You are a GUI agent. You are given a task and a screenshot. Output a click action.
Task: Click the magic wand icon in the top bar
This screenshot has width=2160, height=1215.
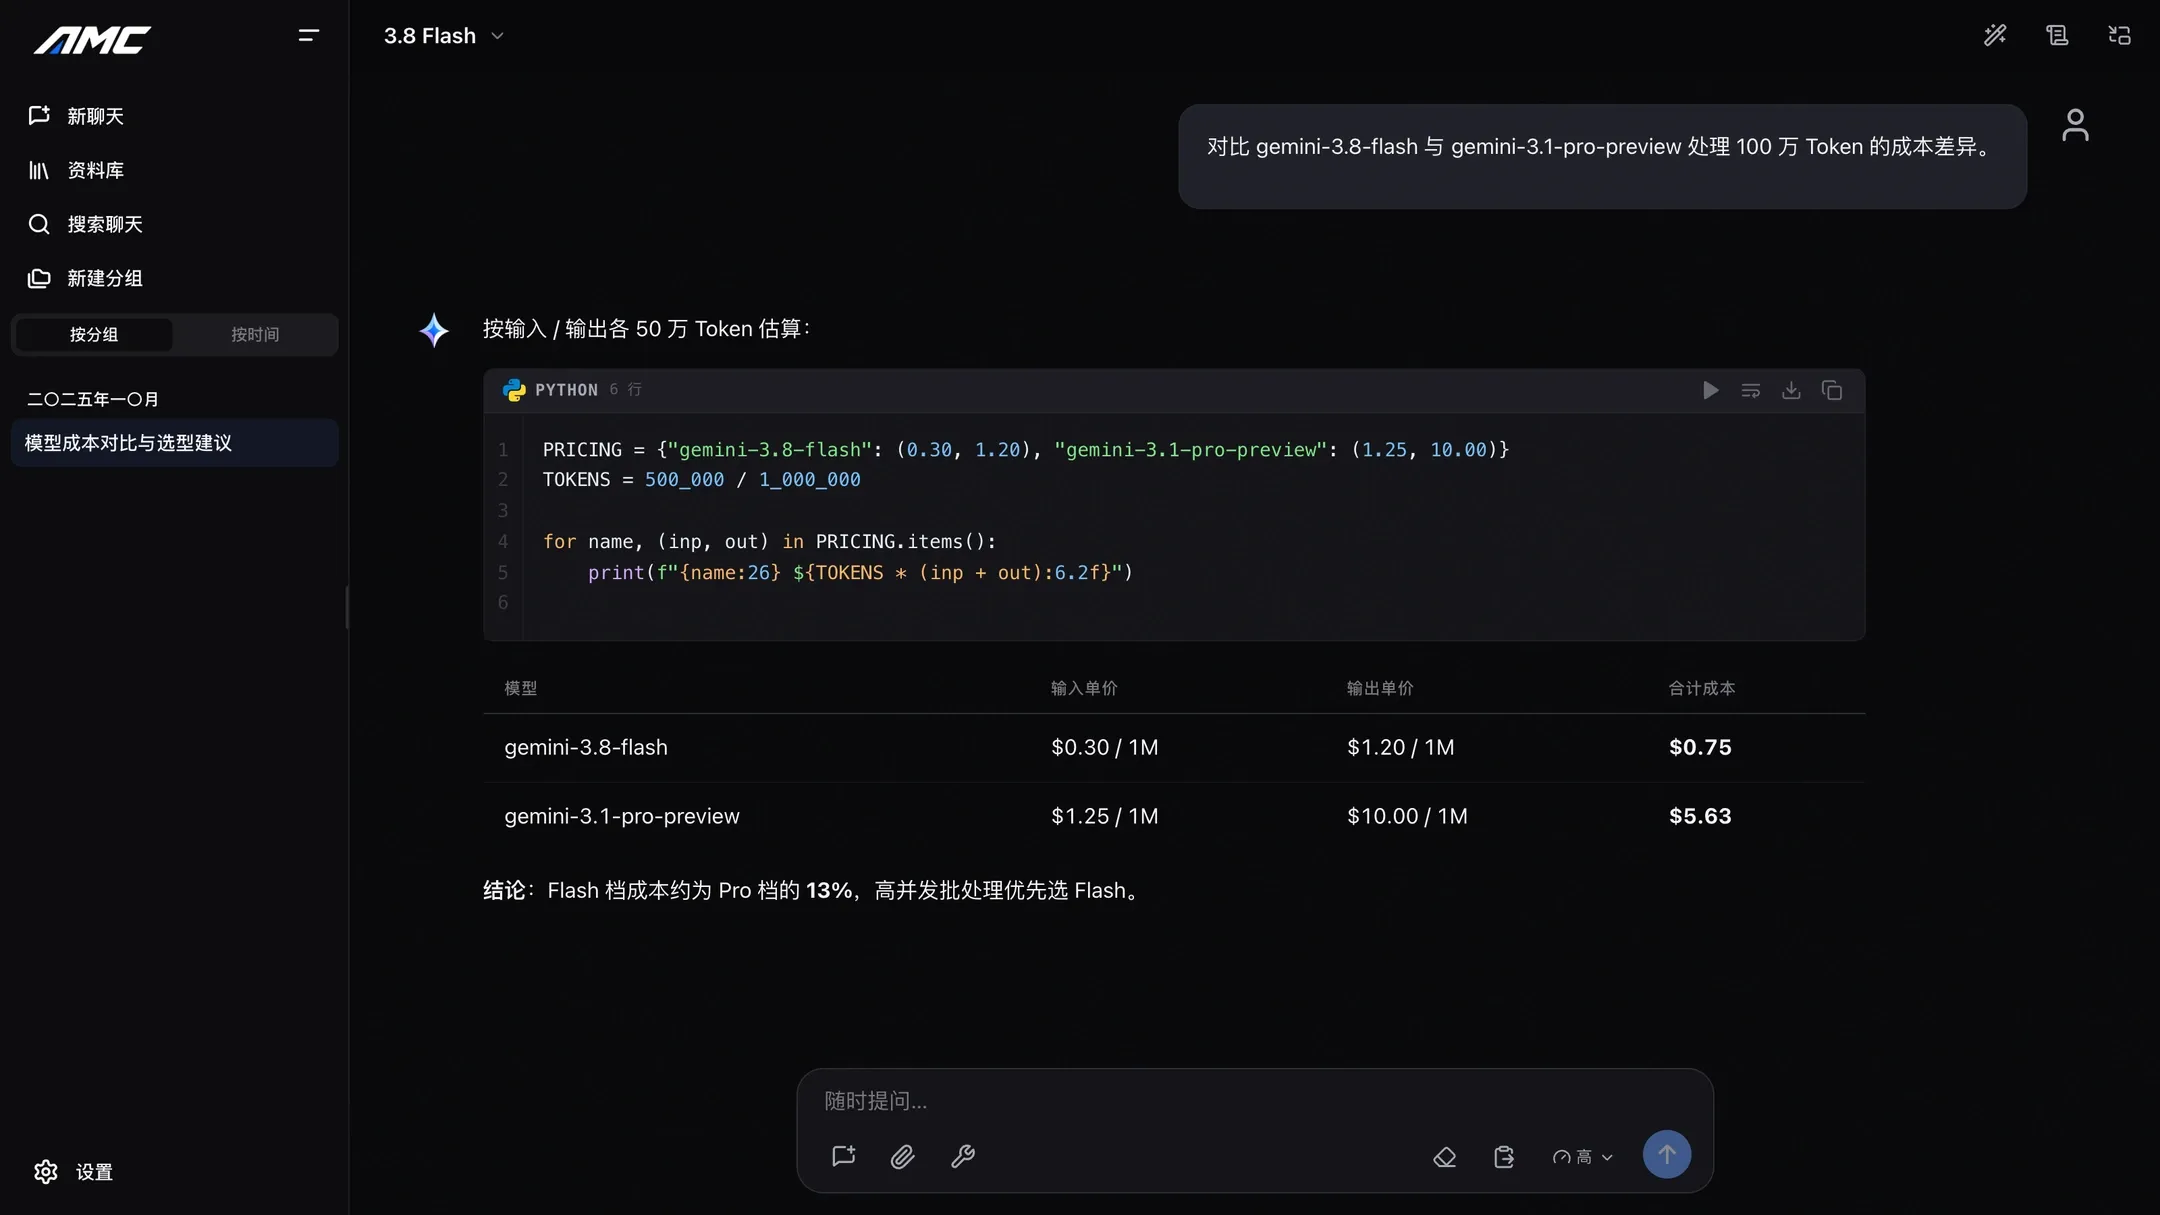pyautogui.click(x=1995, y=35)
